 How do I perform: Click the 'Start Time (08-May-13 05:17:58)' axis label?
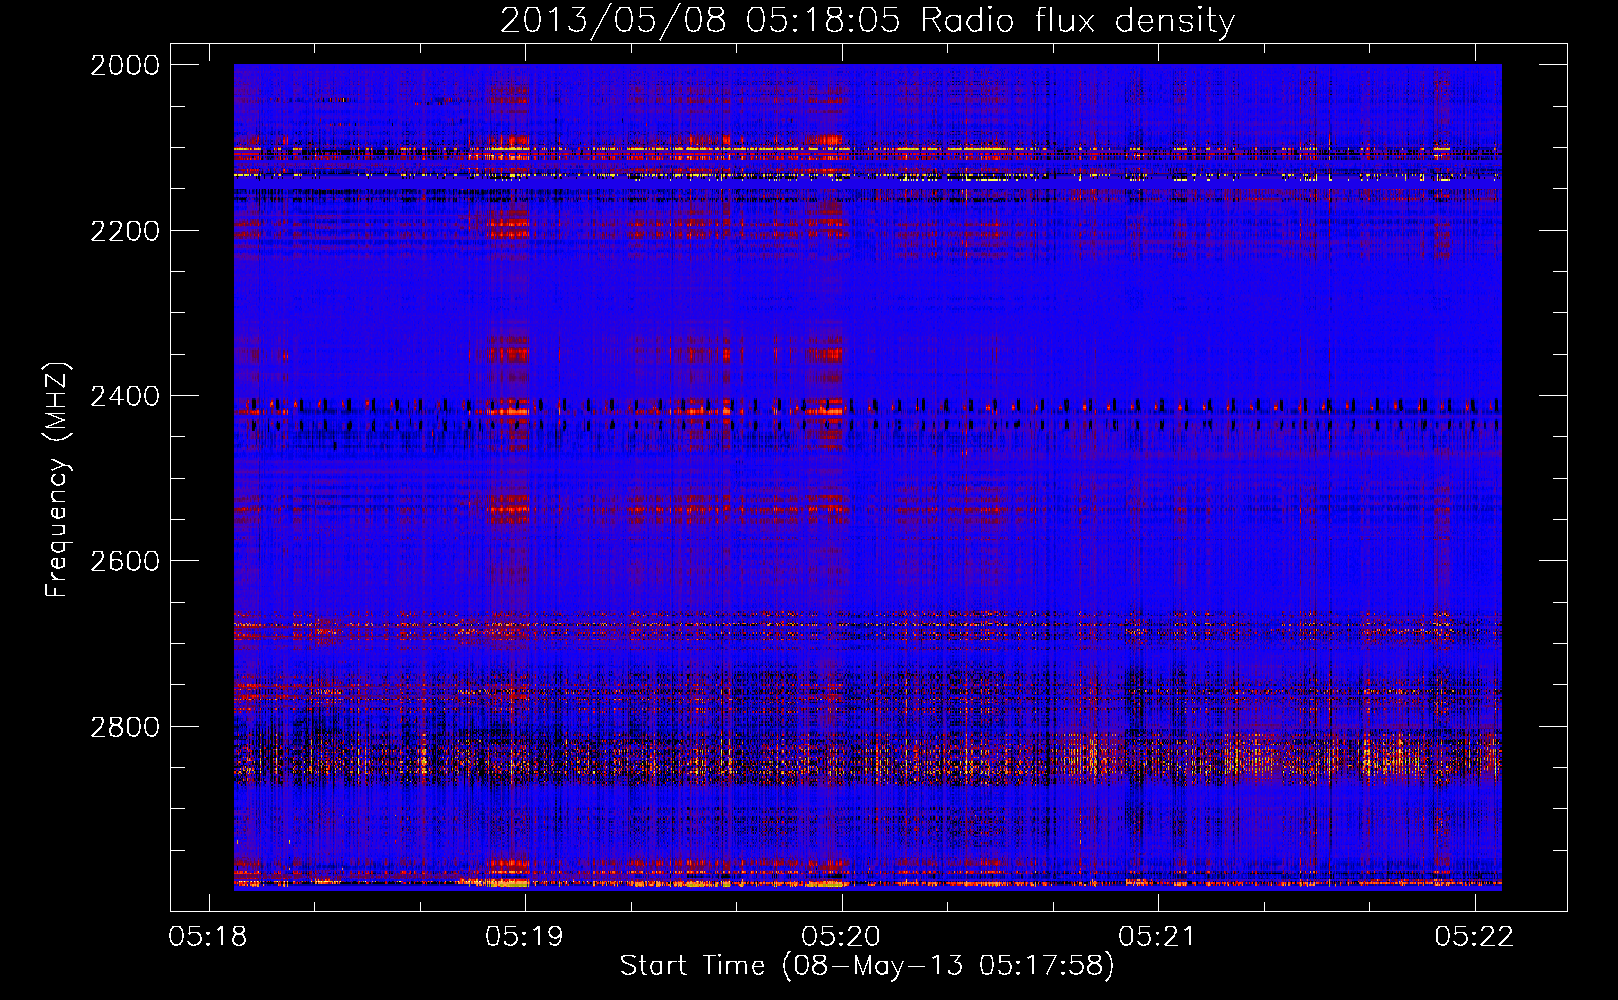(x=866, y=966)
